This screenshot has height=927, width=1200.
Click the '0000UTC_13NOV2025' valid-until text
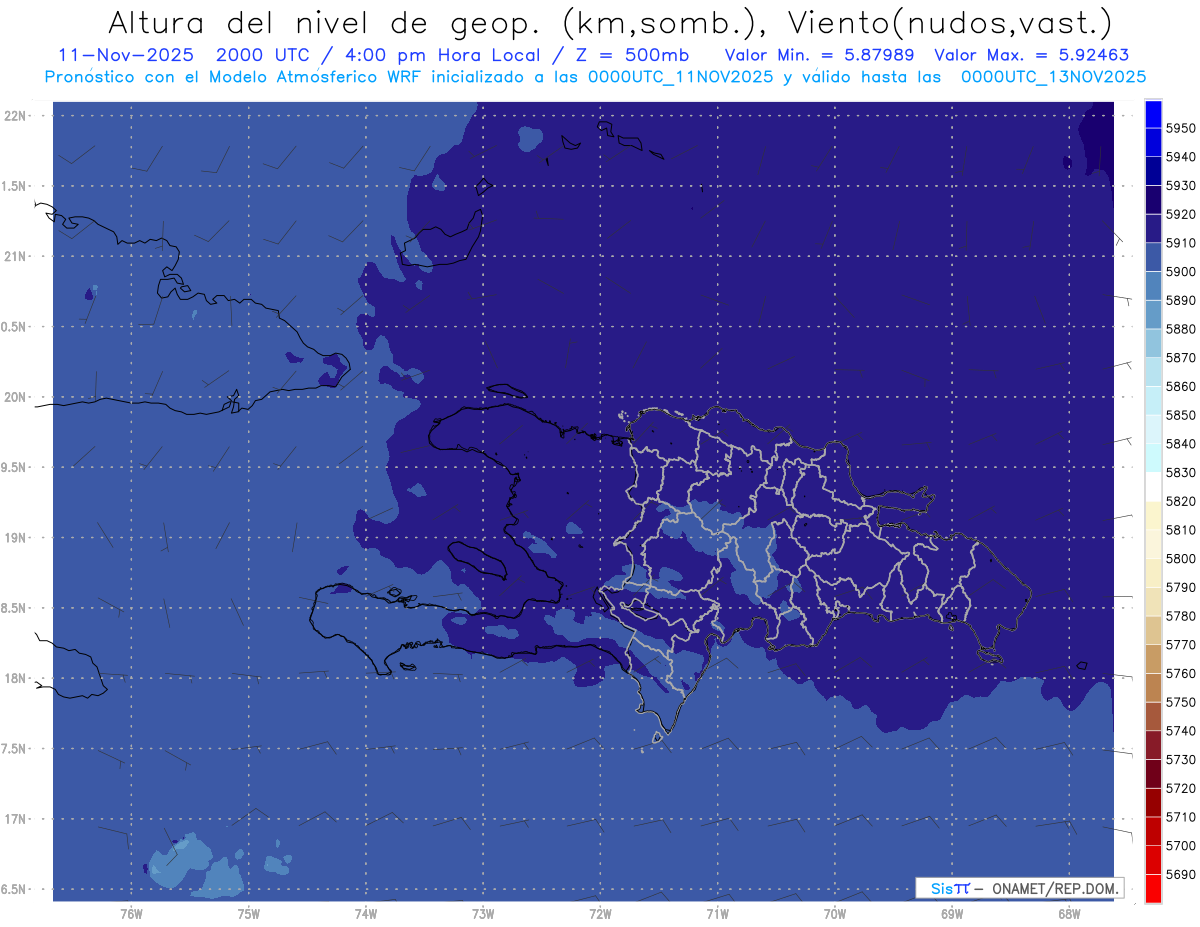click(1053, 76)
